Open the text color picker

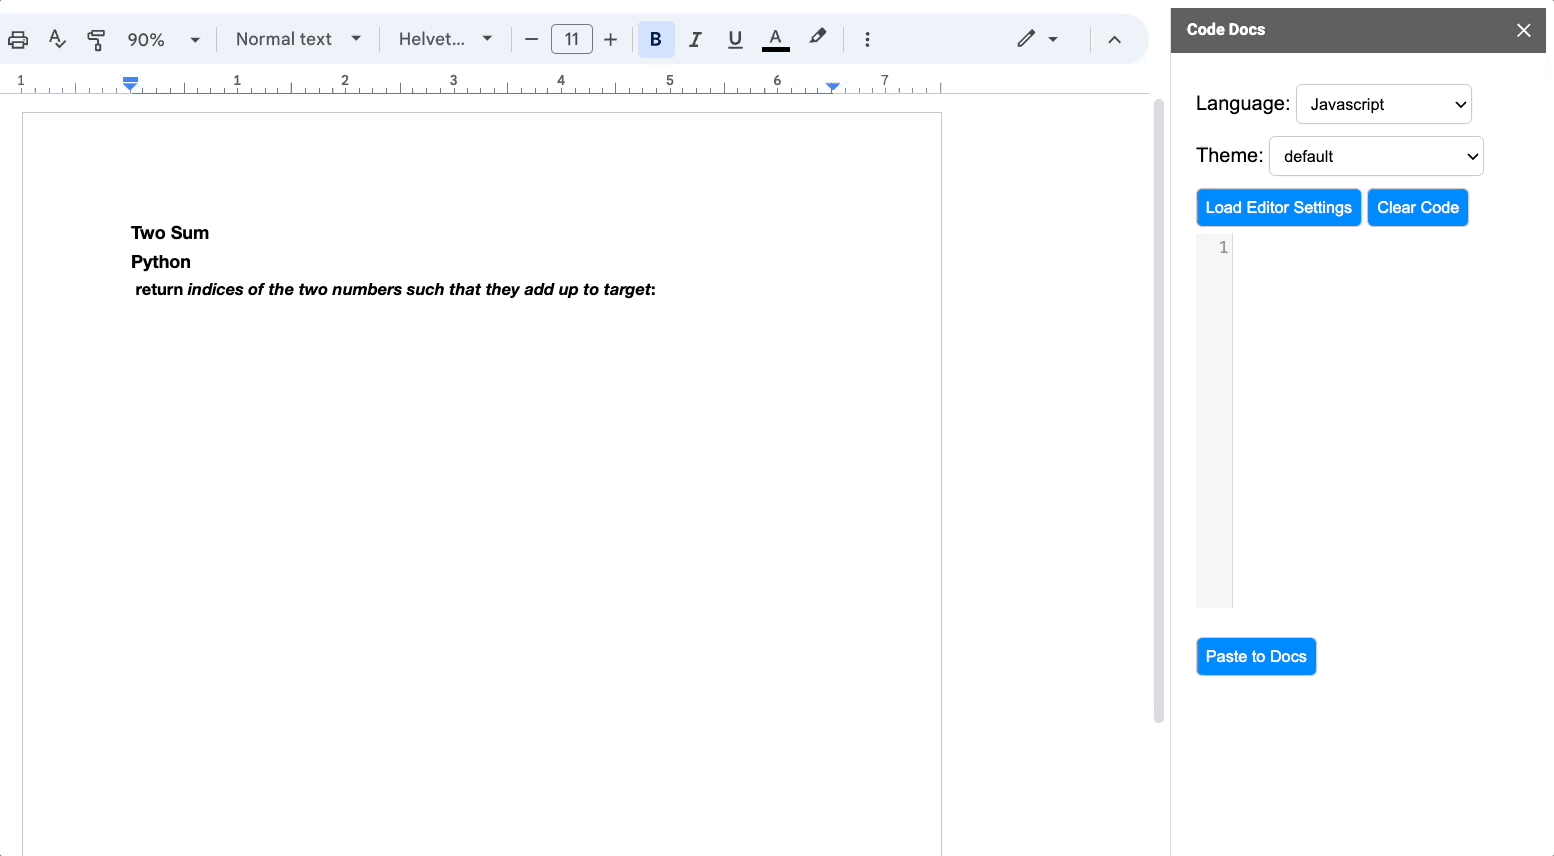pos(775,40)
